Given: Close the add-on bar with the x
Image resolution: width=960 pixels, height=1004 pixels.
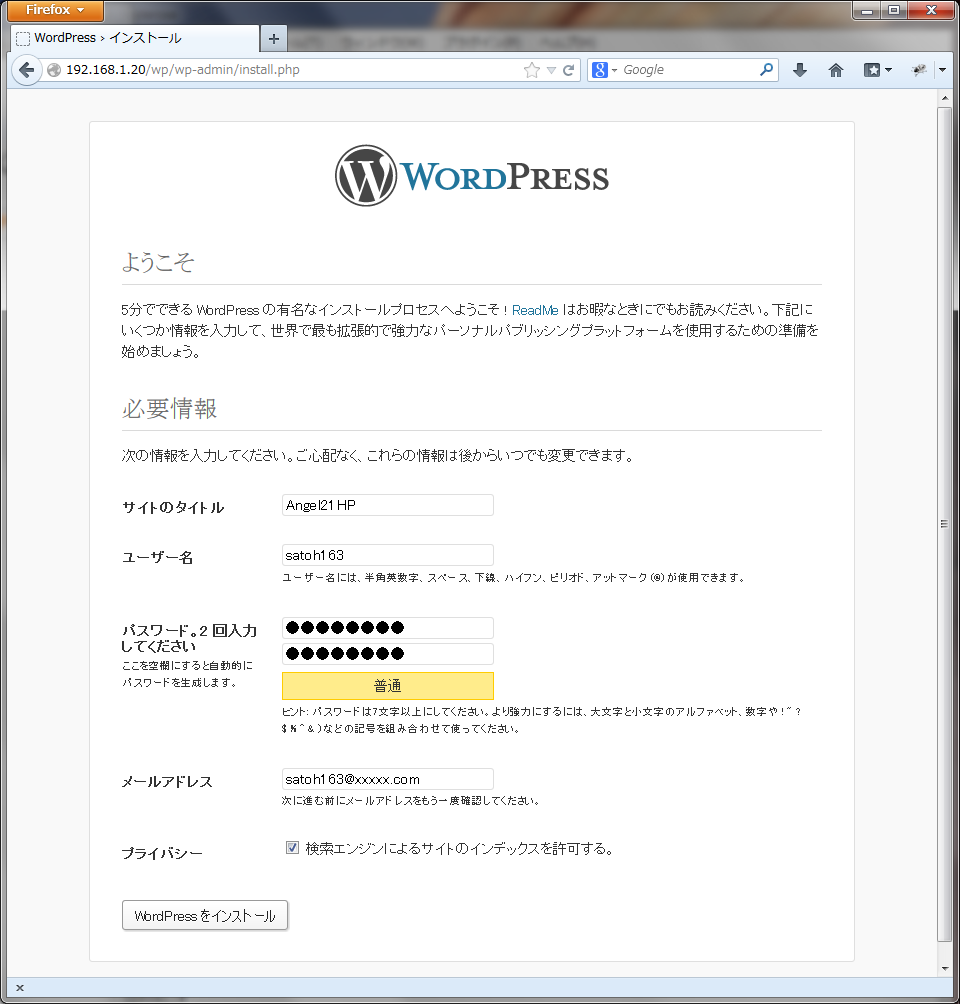Looking at the screenshot, I should click(x=20, y=988).
